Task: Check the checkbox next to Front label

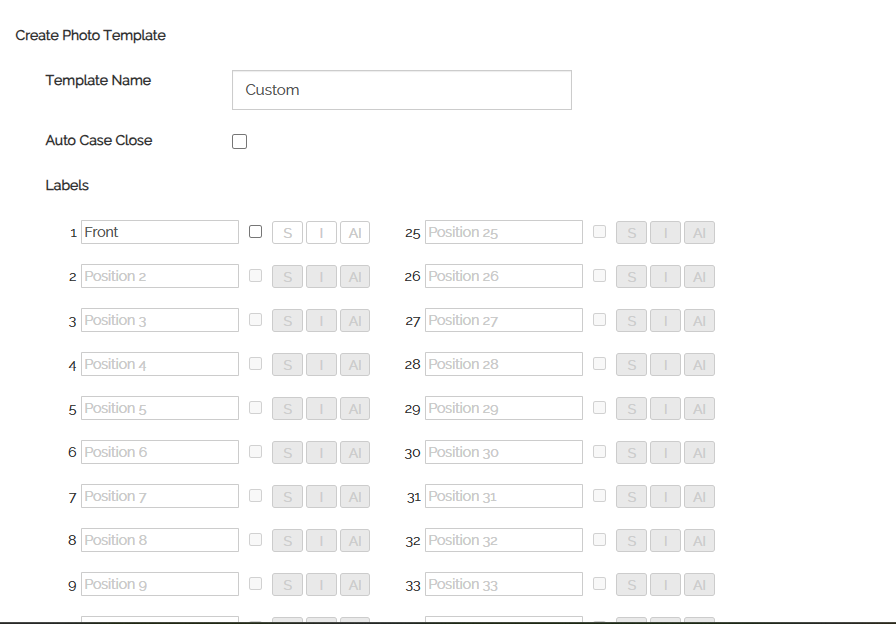Action: point(255,232)
